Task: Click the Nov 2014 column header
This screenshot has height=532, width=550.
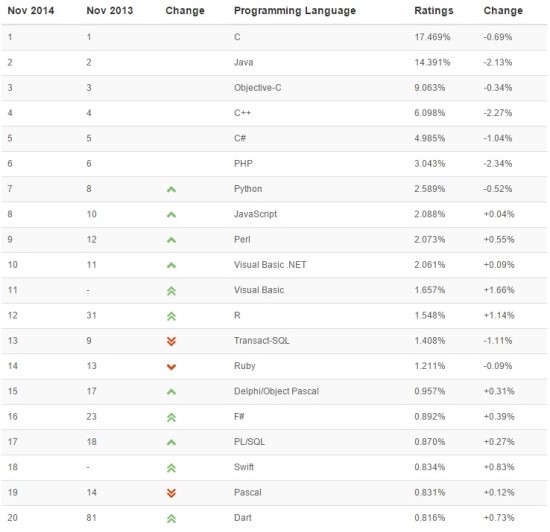Action: coord(31,11)
